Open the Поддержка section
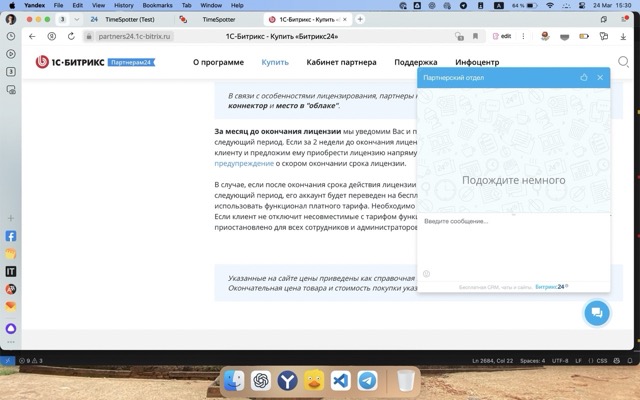The width and height of the screenshot is (640, 400). pyautogui.click(x=416, y=62)
